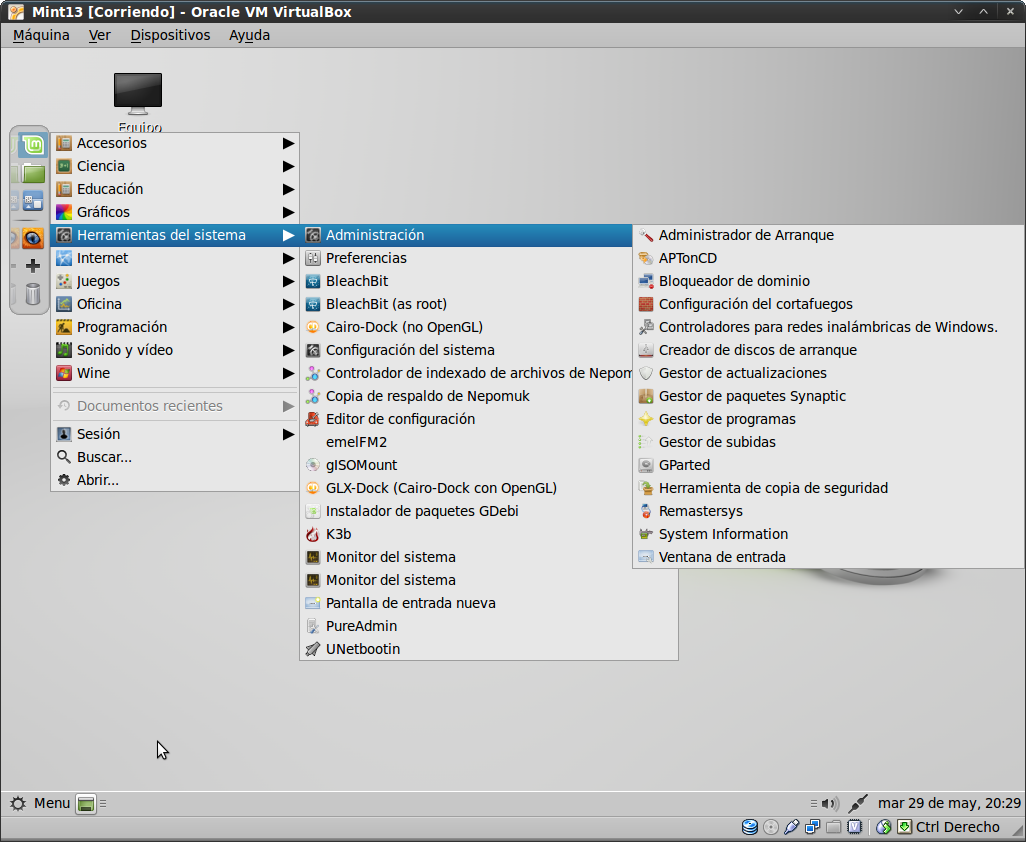Click the date and time clock
This screenshot has width=1026, height=842.
pyautogui.click(x=948, y=803)
